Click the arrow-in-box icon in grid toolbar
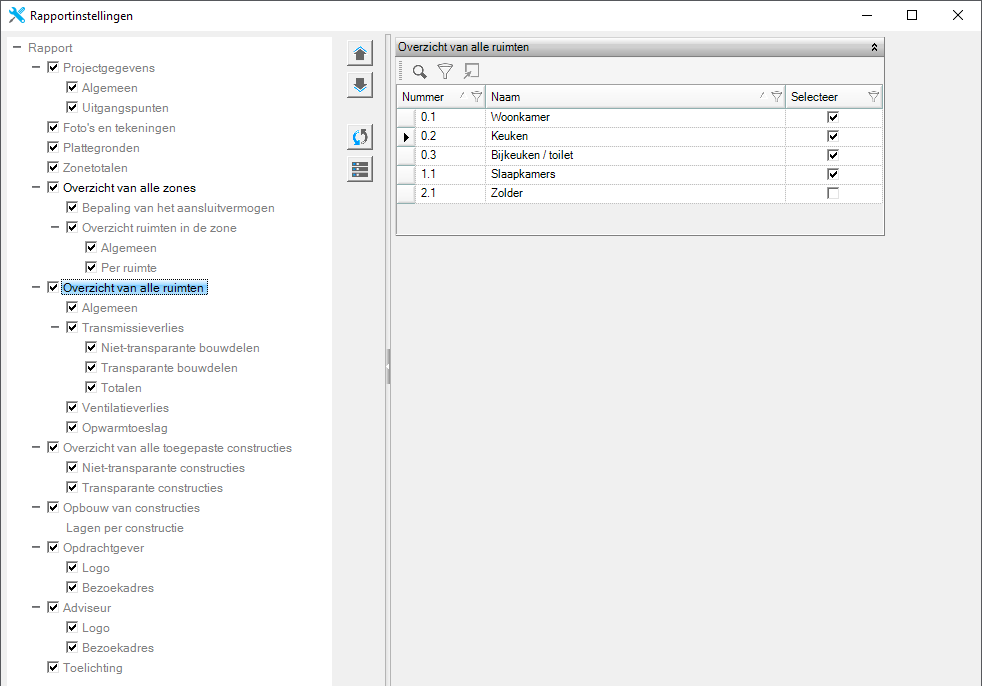 tap(471, 71)
